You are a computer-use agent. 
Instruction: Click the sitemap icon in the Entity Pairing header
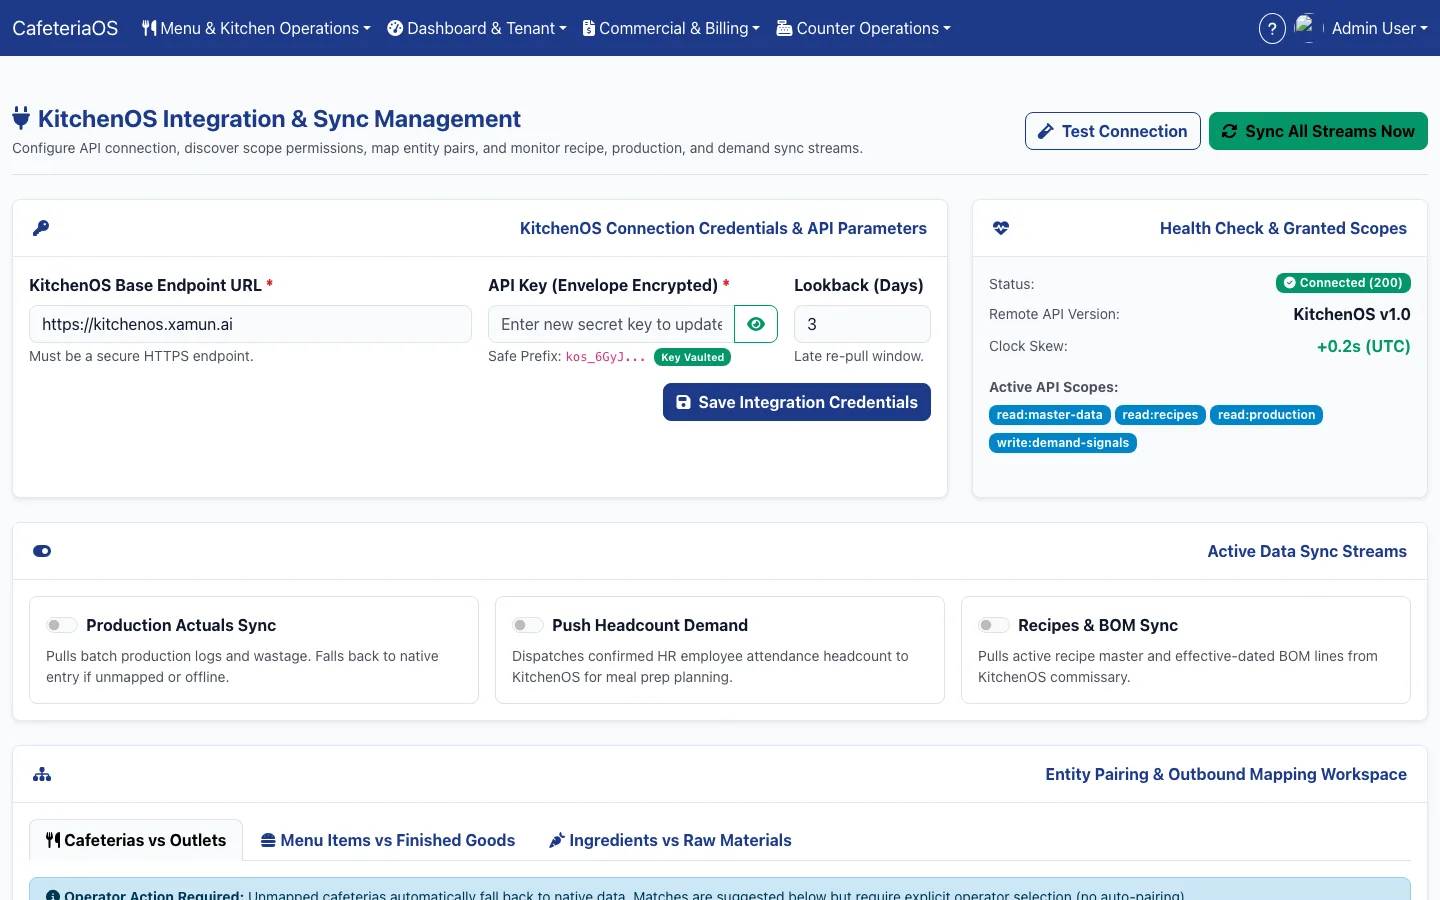coord(42,774)
